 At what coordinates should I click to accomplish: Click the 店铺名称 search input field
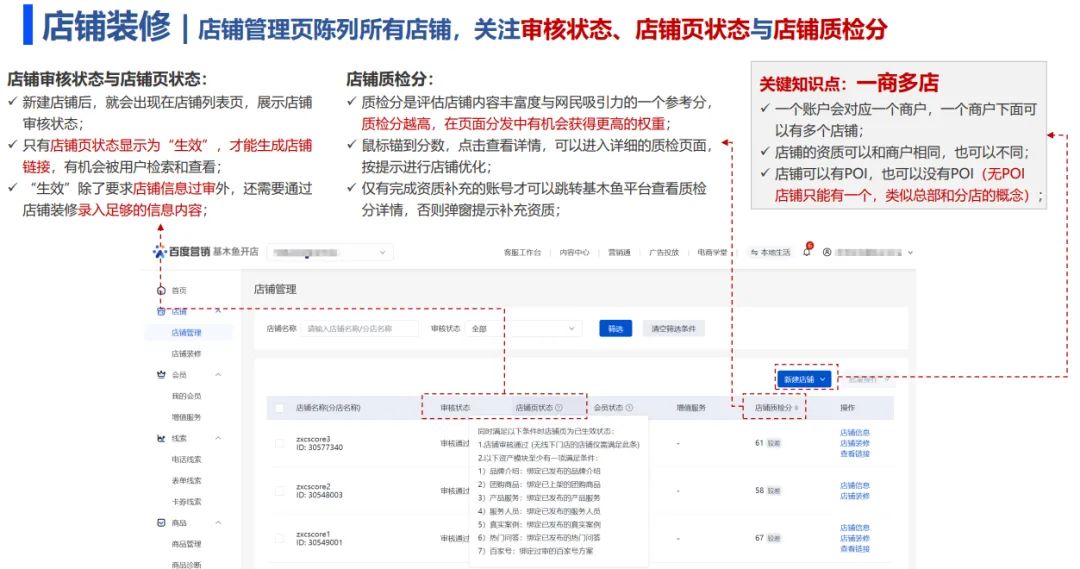361,328
